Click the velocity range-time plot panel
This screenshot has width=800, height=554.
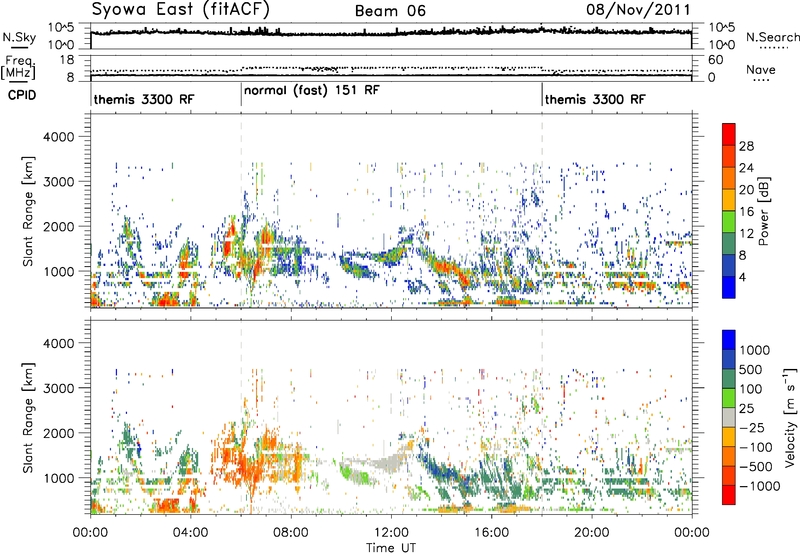(391, 417)
